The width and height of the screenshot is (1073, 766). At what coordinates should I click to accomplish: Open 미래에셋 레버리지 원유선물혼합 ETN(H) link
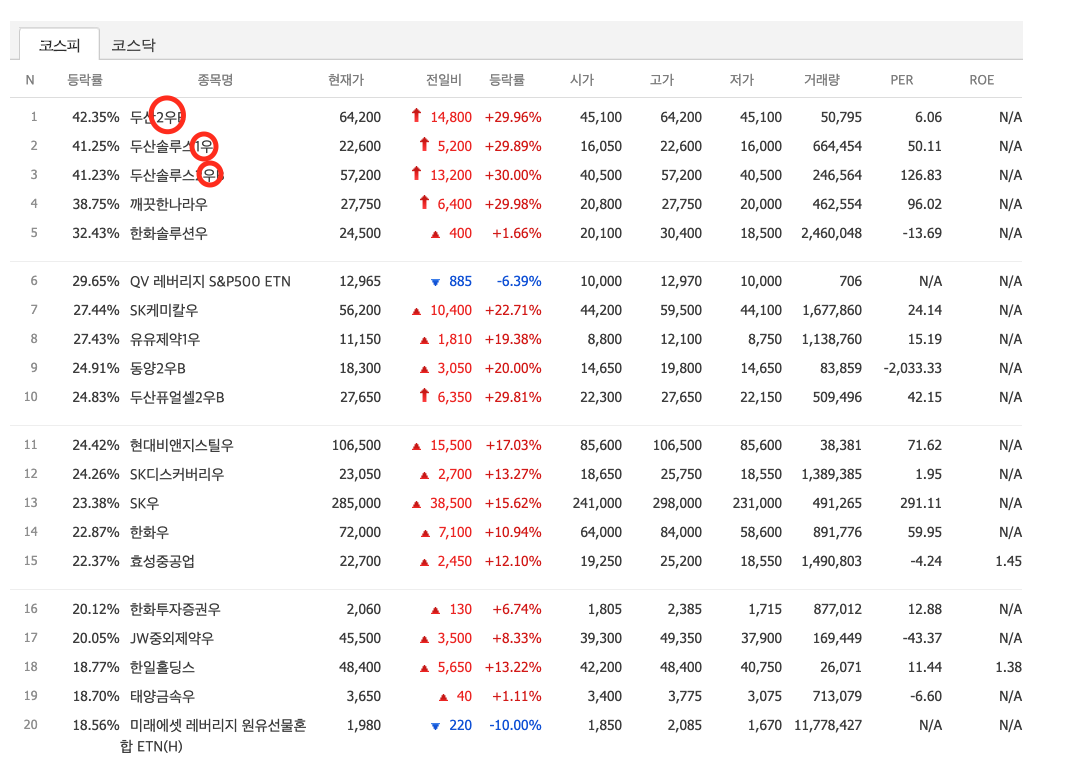coord(213,735)
